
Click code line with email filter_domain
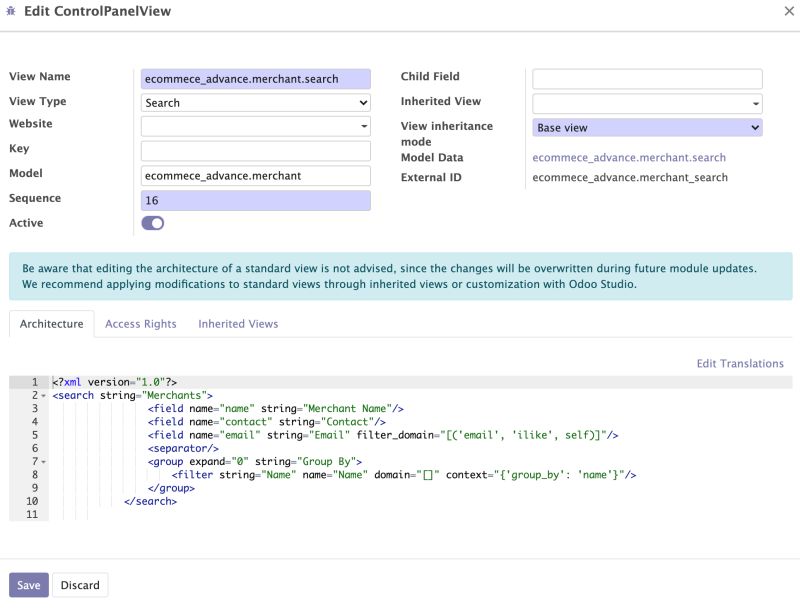pos(383,435)
